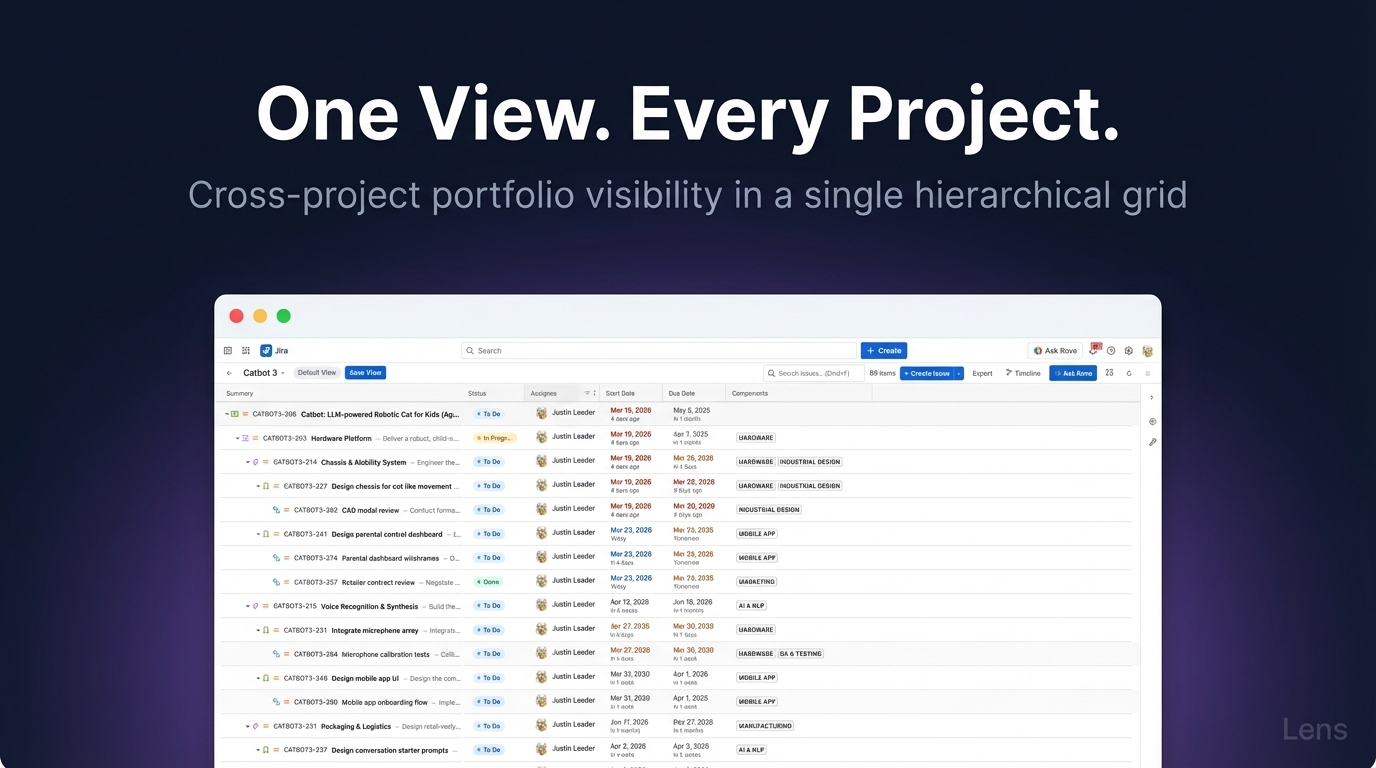Click the Done status pill on Retailer contract review
This screenshot has height=768, width=1376.
coord(488,581)
